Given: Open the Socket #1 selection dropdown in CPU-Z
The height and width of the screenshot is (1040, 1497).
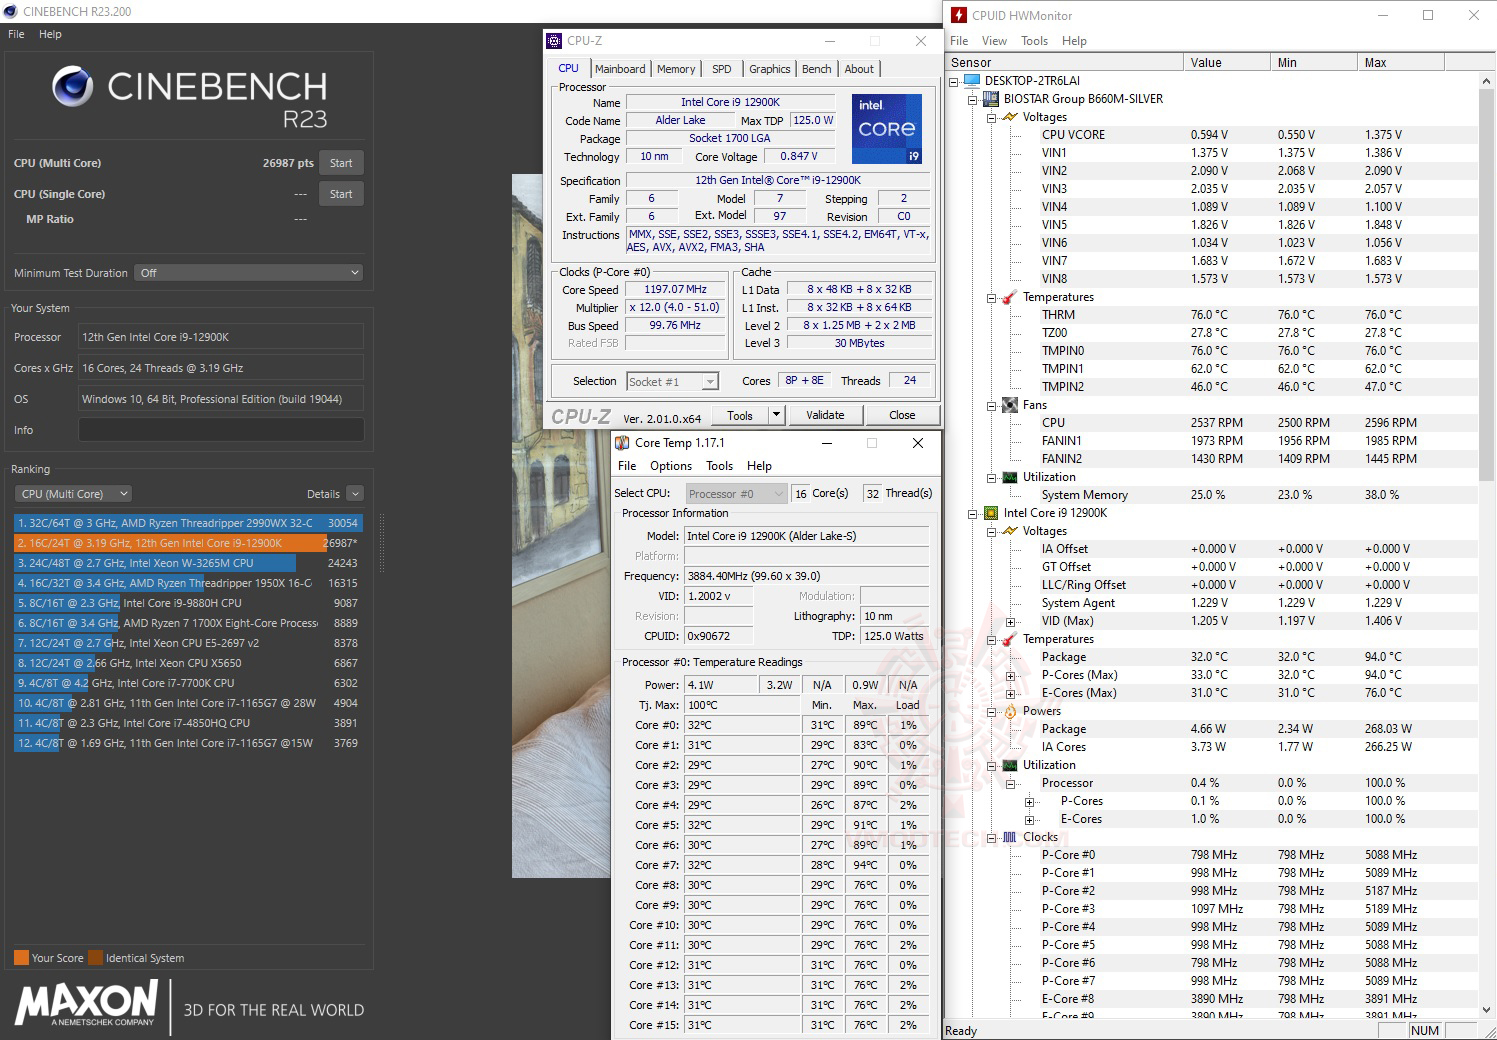Looking at the screenshot, I should point(672,381).
